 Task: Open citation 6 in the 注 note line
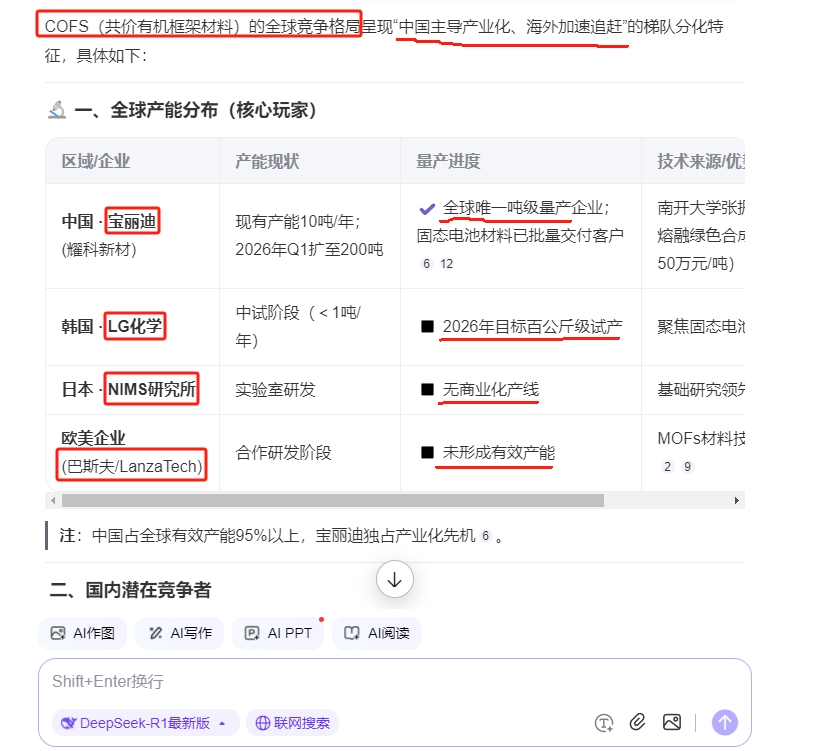(x=485, y=536)
